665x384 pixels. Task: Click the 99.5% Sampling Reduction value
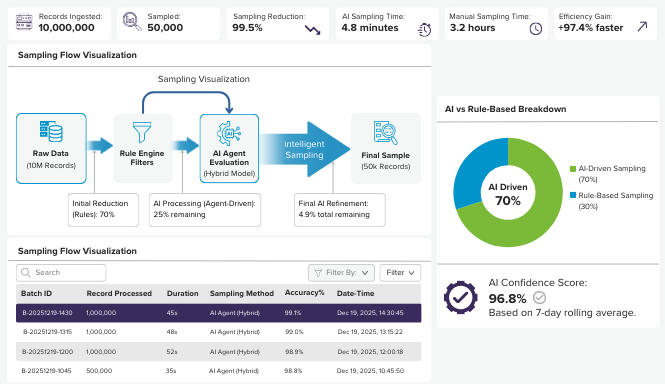click(x=247, y=28)
